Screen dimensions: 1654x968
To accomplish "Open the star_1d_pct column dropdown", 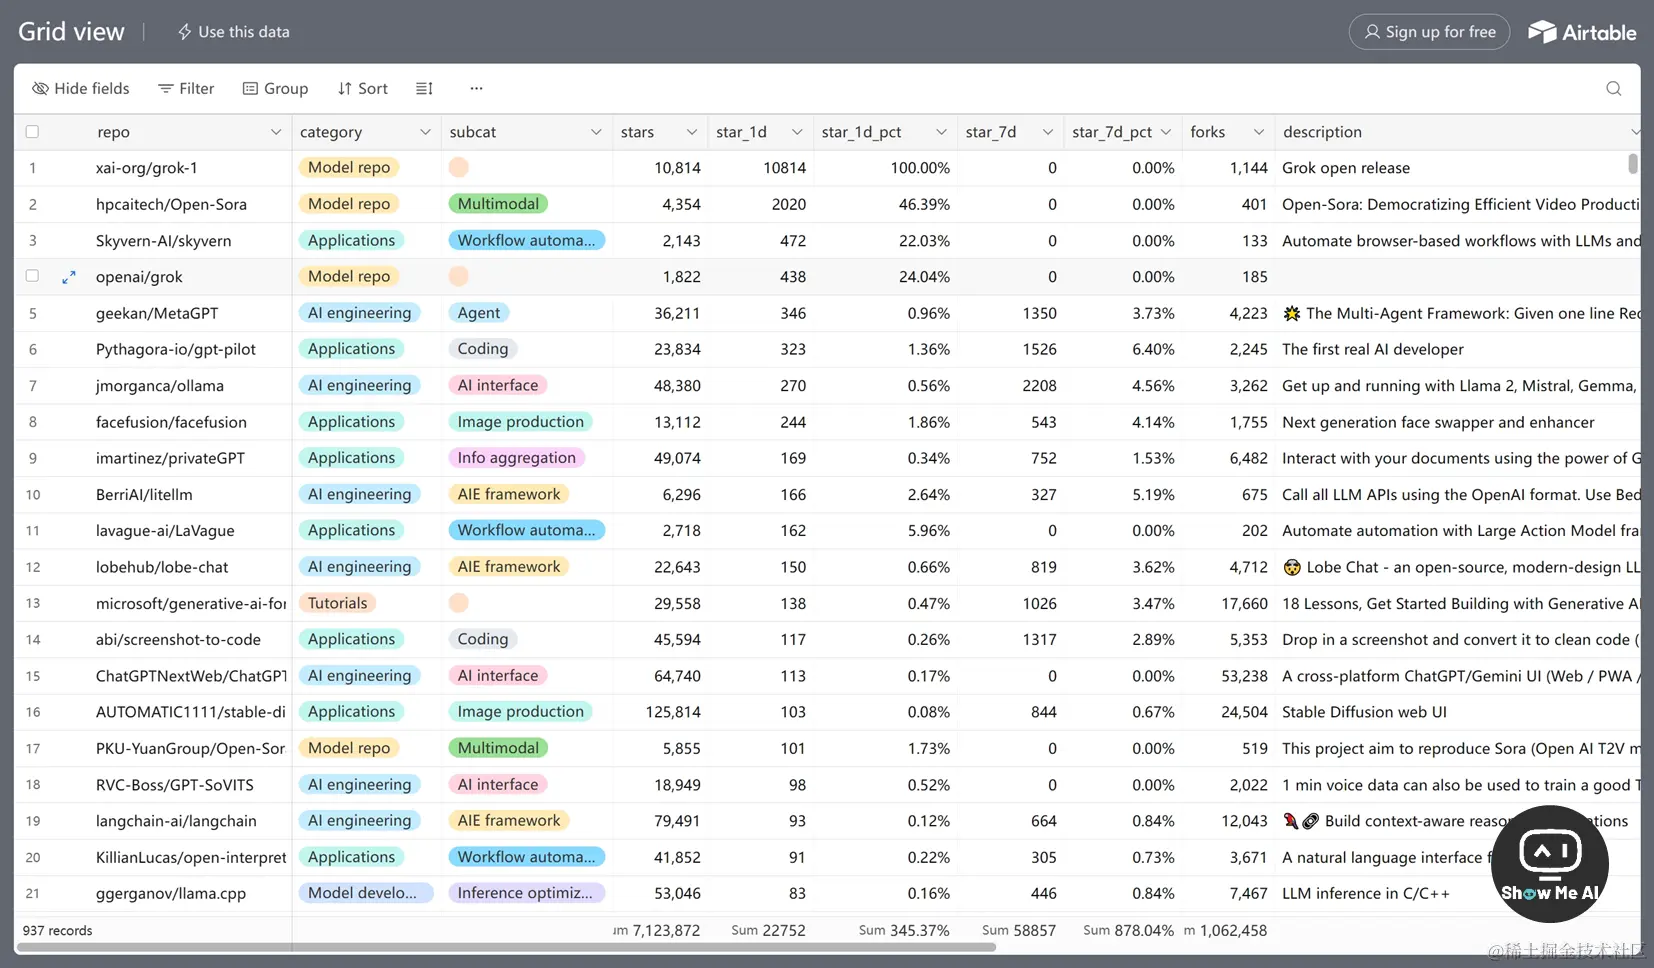I will (x=941, y=132).
